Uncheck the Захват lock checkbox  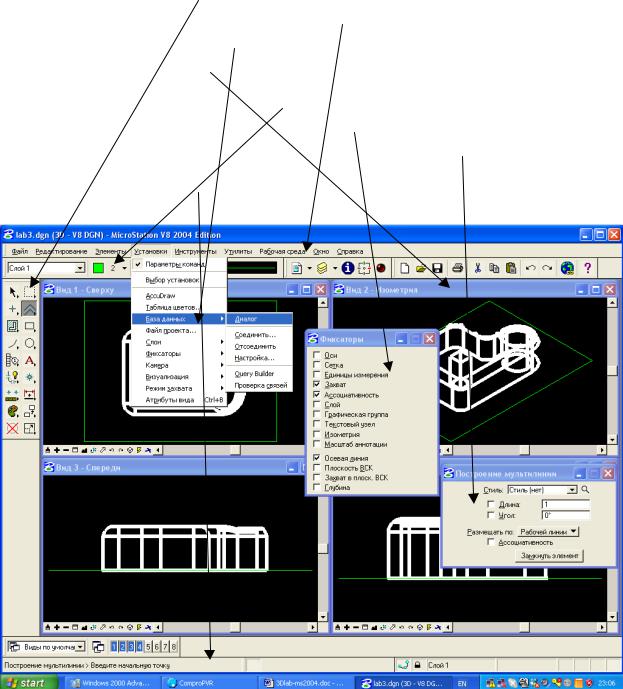(316, 384)
